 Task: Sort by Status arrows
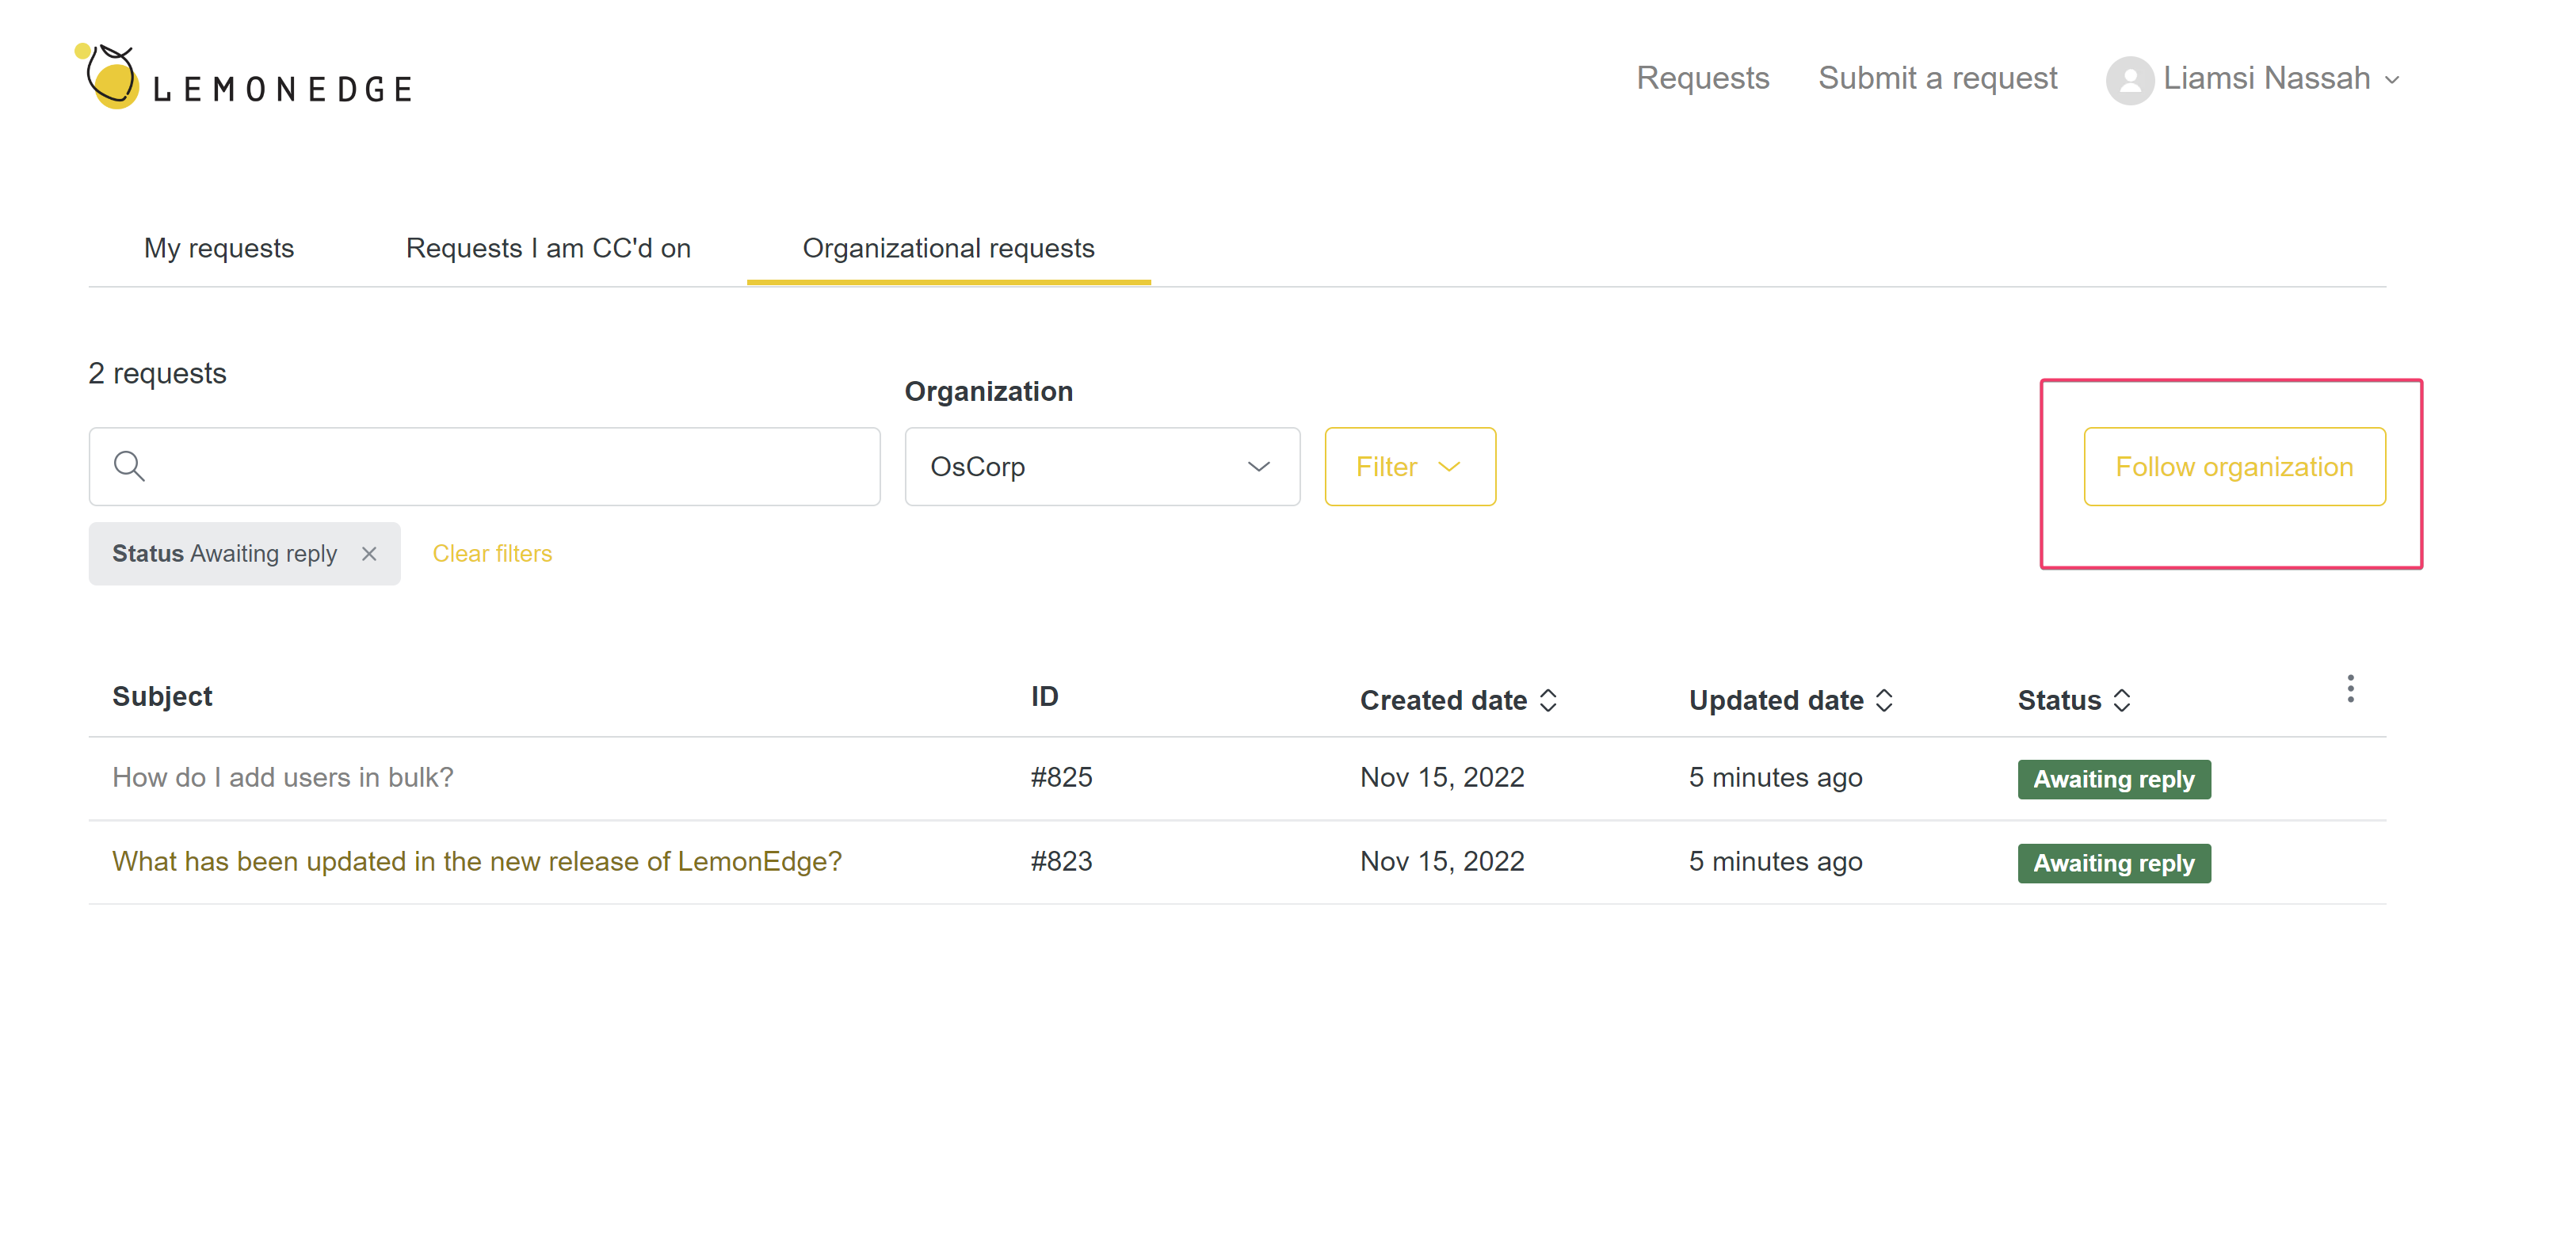click(2122, 700)
